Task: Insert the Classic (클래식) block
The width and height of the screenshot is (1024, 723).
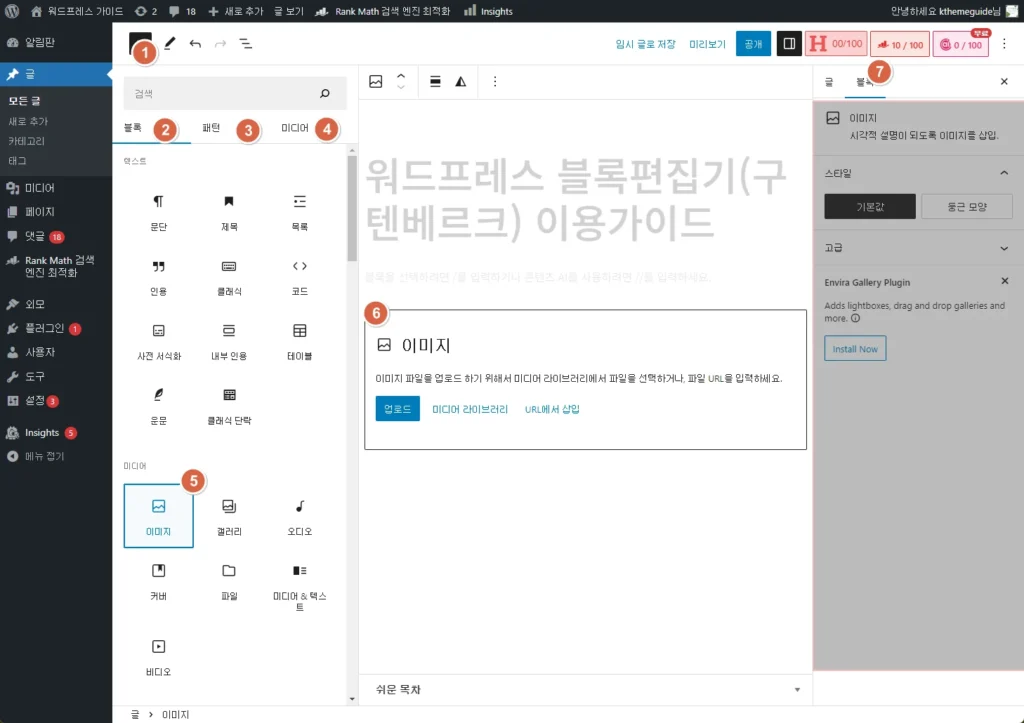Action: [x=229, y=277]
